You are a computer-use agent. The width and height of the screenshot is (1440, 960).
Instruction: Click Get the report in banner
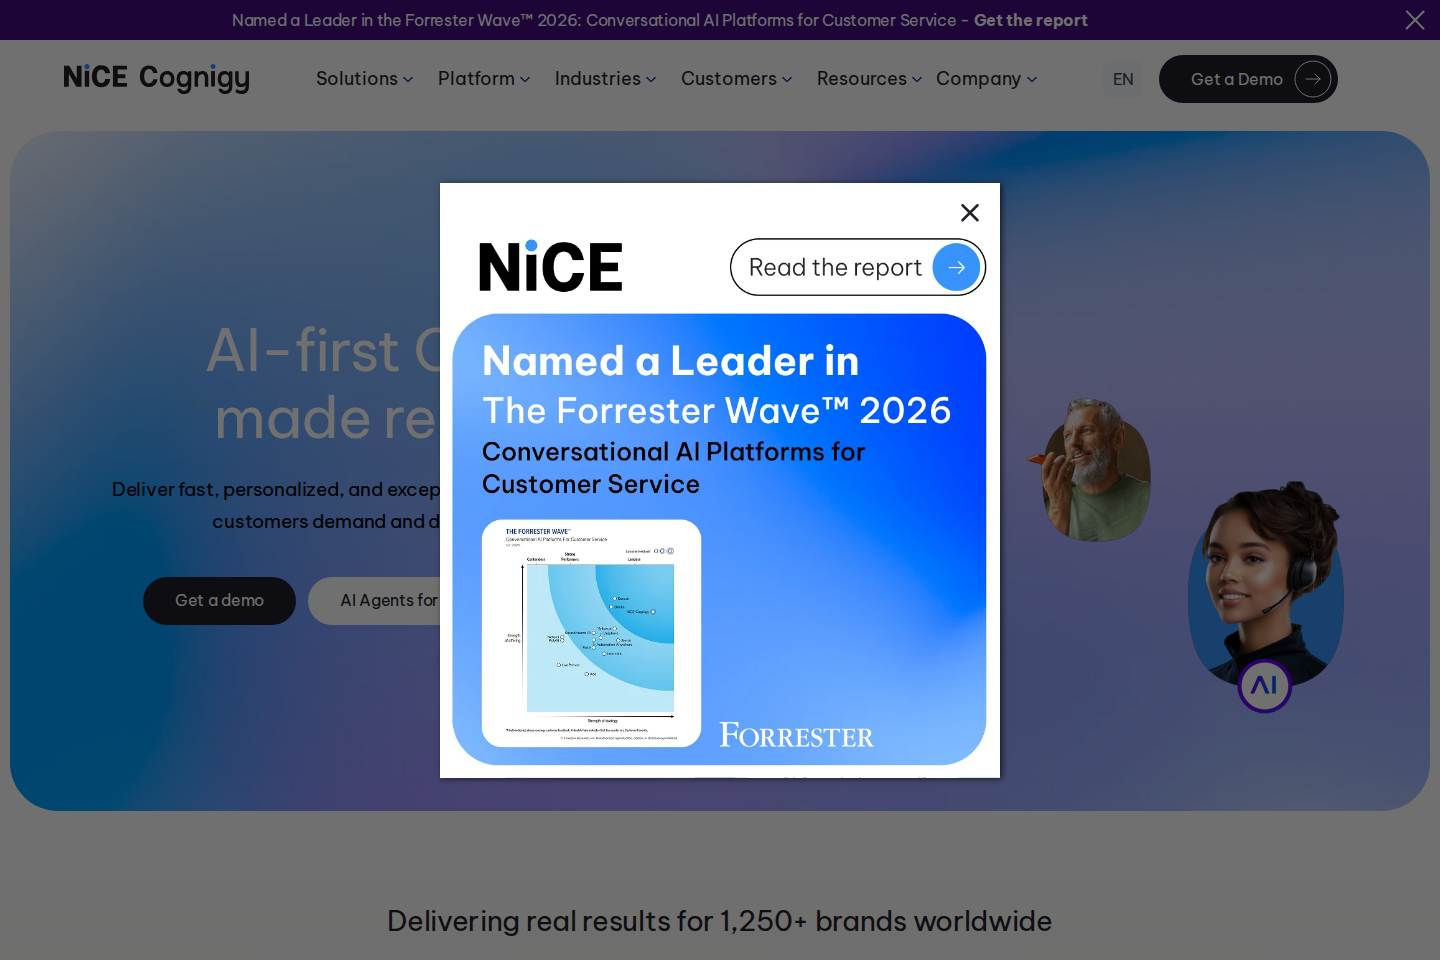click(x=1030, y=20)
